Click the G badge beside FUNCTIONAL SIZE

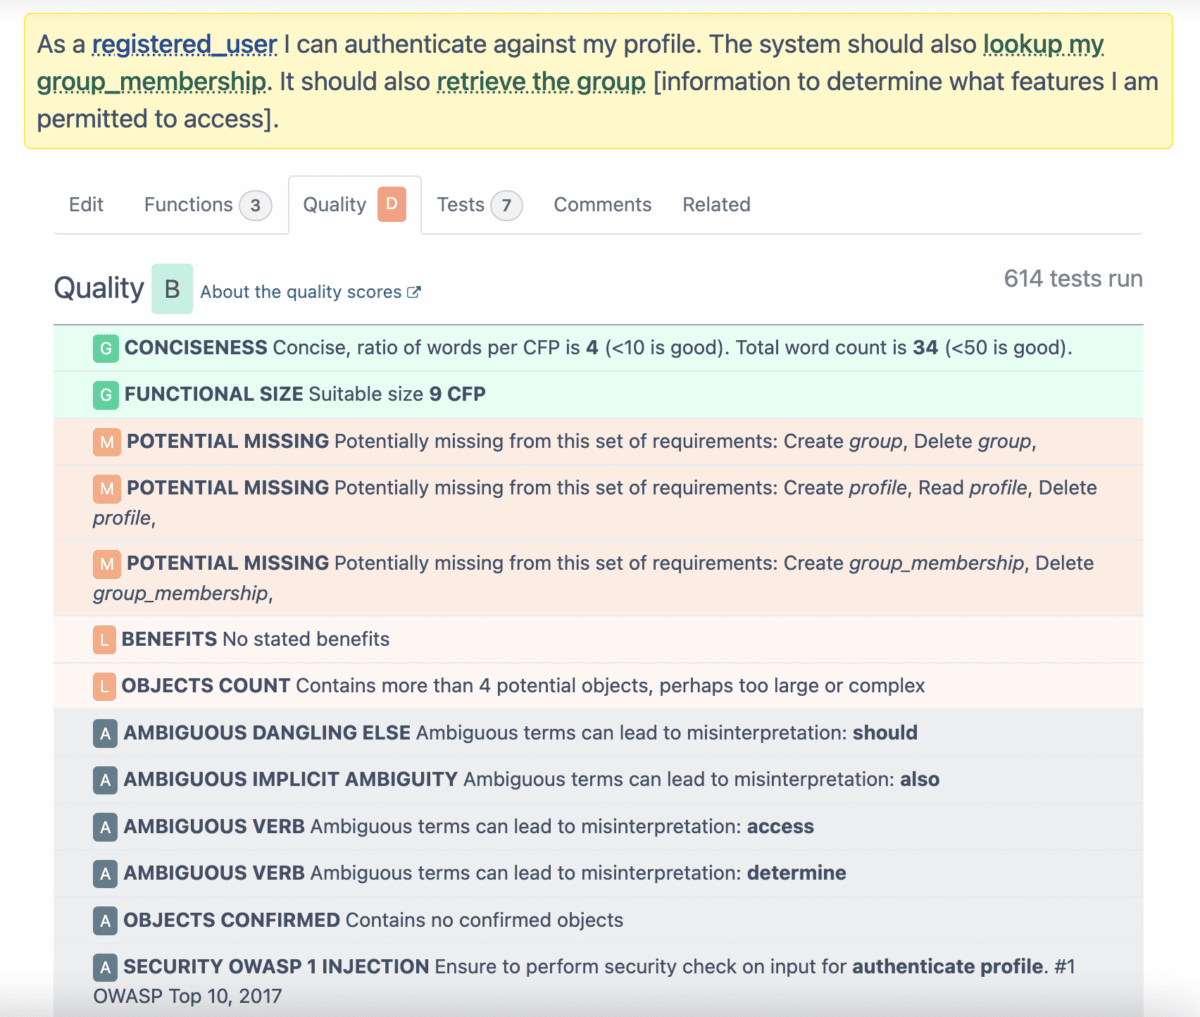[x=105, y=395]
